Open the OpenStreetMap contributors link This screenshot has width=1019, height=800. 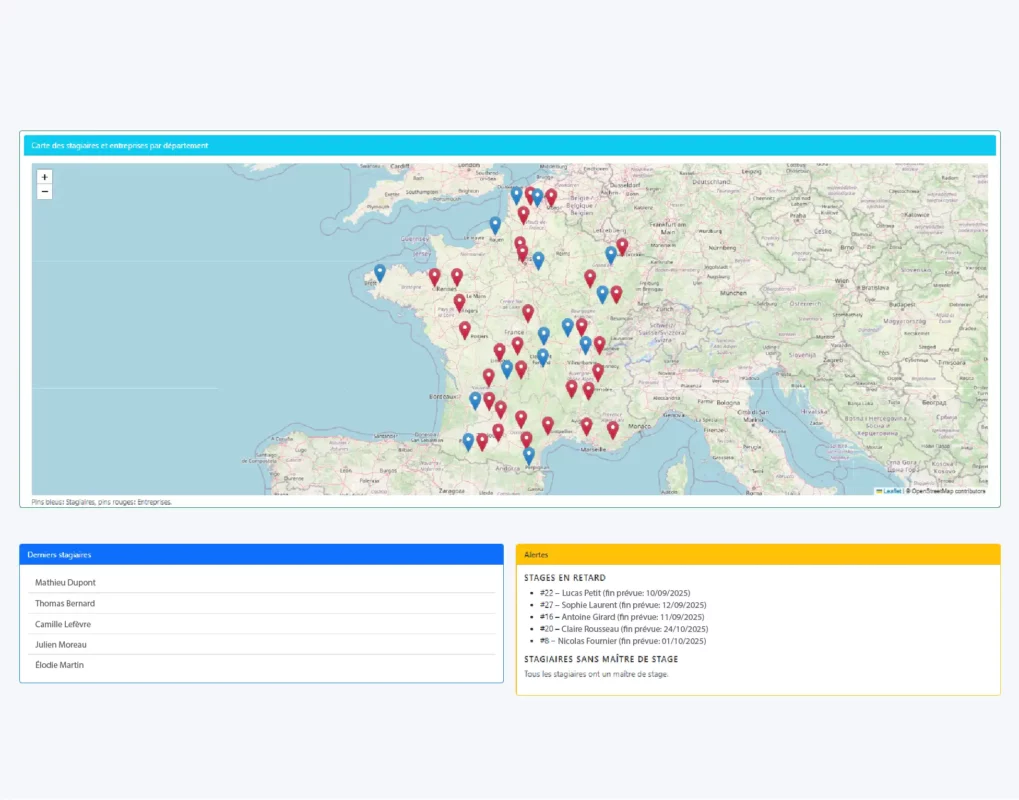click(x=948, y=491)
